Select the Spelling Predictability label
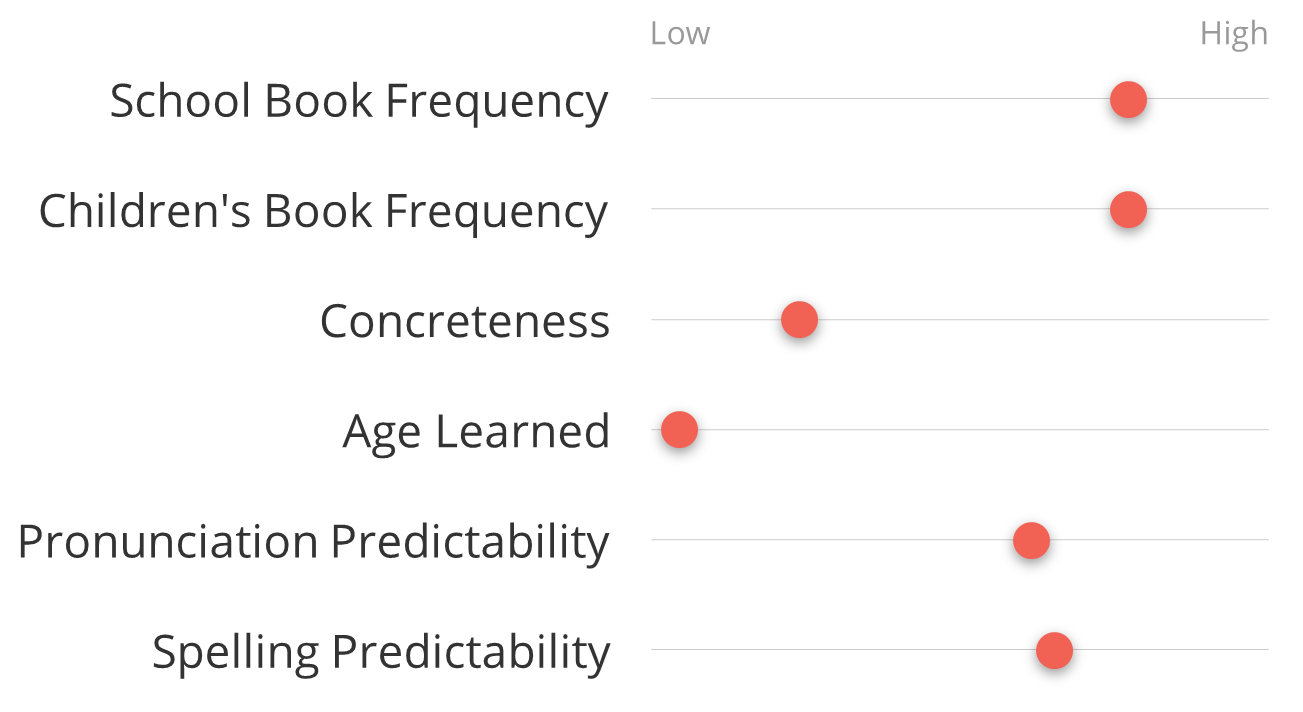Image resolution: width=1303 pixels, height=712 pixels. 381,652
